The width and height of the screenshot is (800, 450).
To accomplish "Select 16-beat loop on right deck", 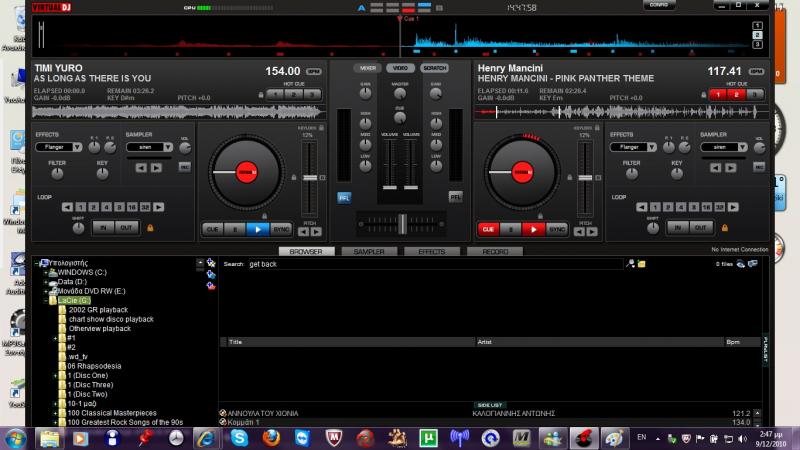I will pos(707,207).
